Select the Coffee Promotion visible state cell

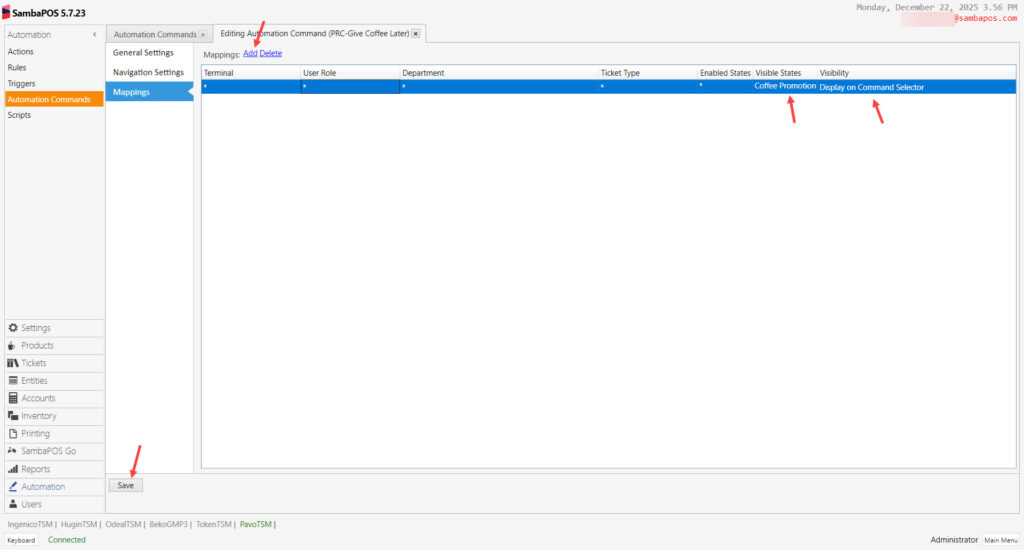pos(785,87)
